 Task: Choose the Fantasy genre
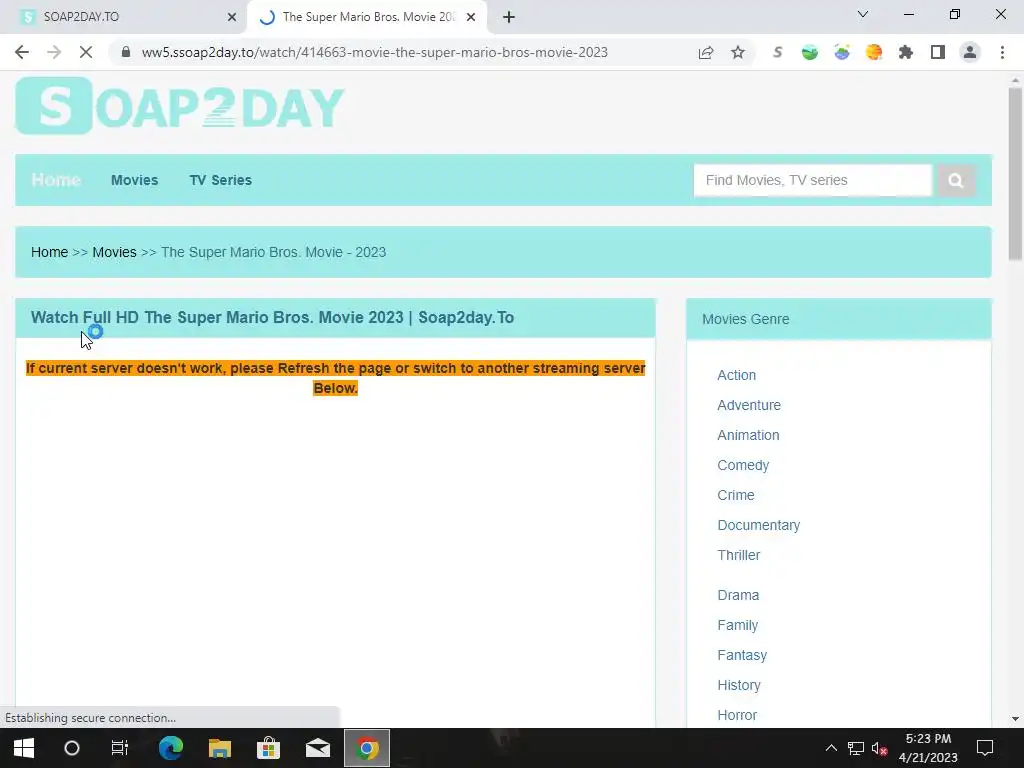point(742,655)
